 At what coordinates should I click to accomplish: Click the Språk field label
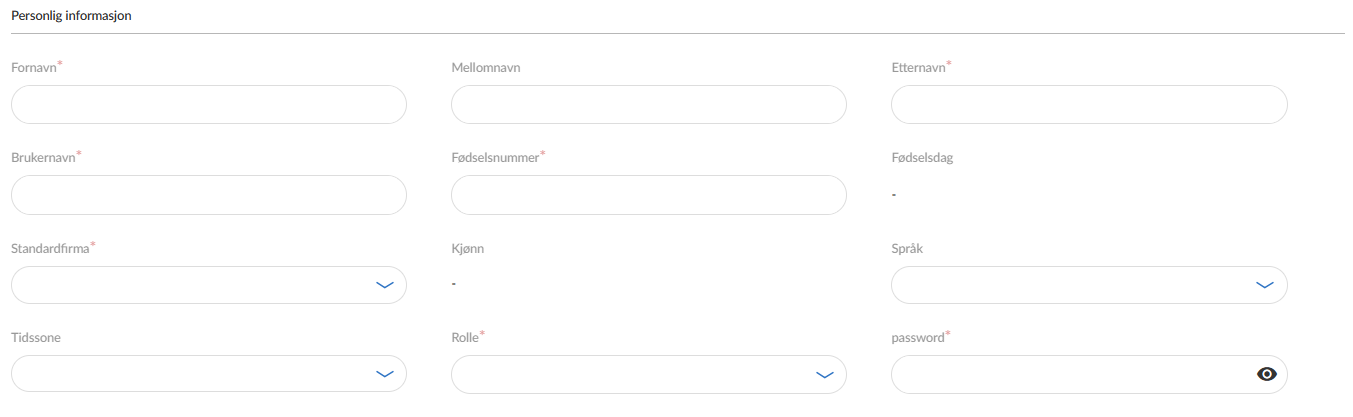(x=906, y=248)
